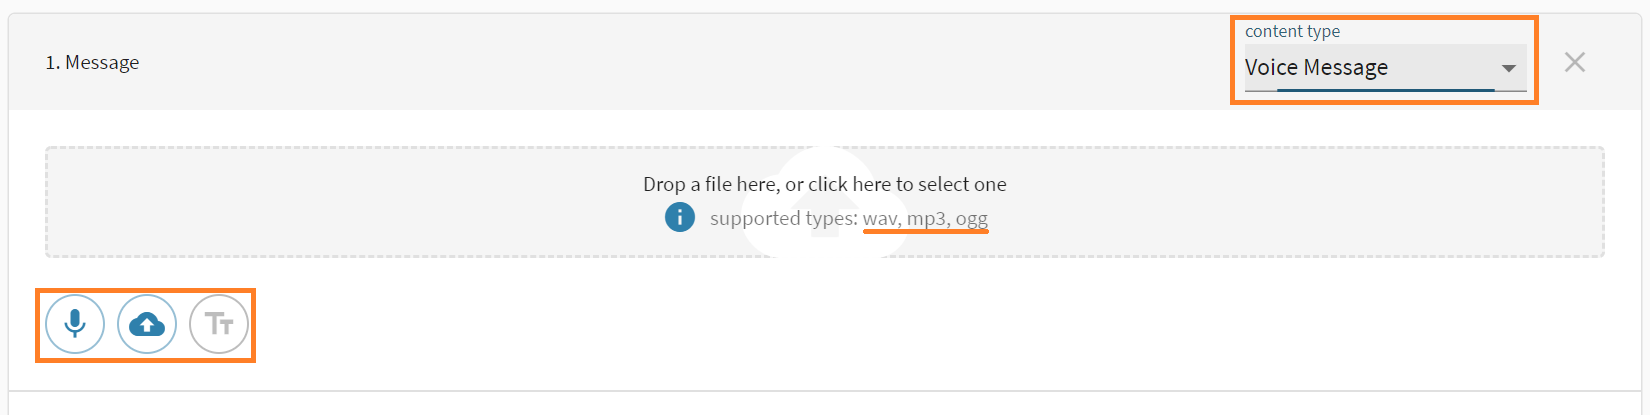Expand the content type dropdown arrow

point(1508,68)
